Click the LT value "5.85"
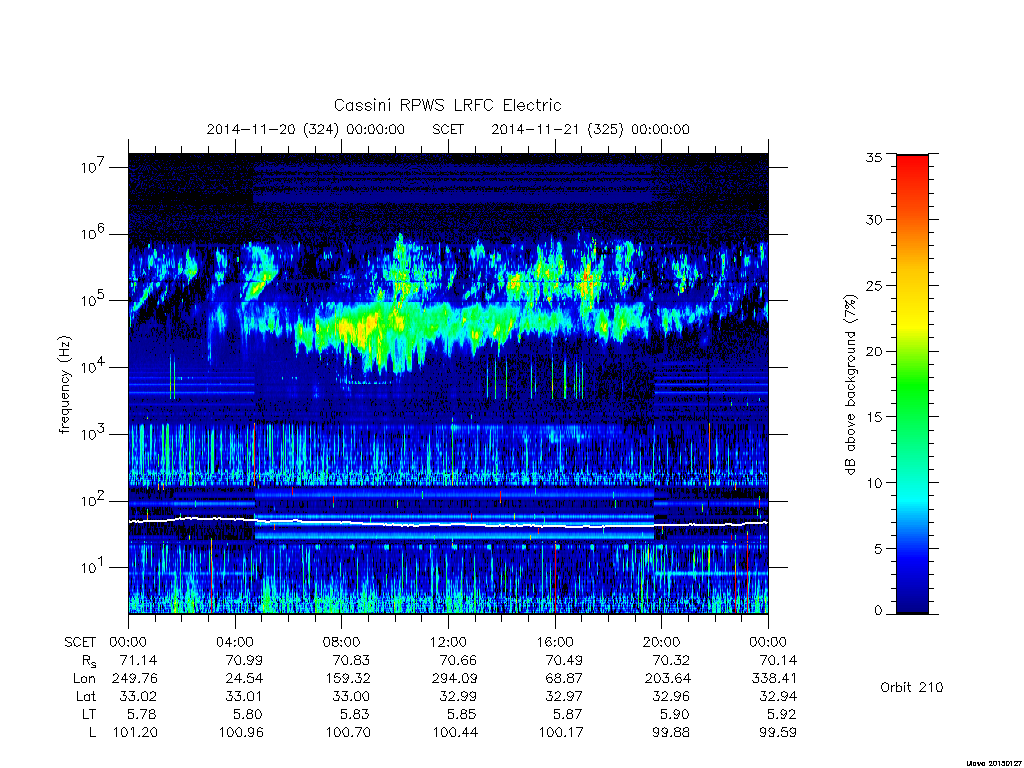Screen dimensions: 1024x768 (x=462, y=714)
